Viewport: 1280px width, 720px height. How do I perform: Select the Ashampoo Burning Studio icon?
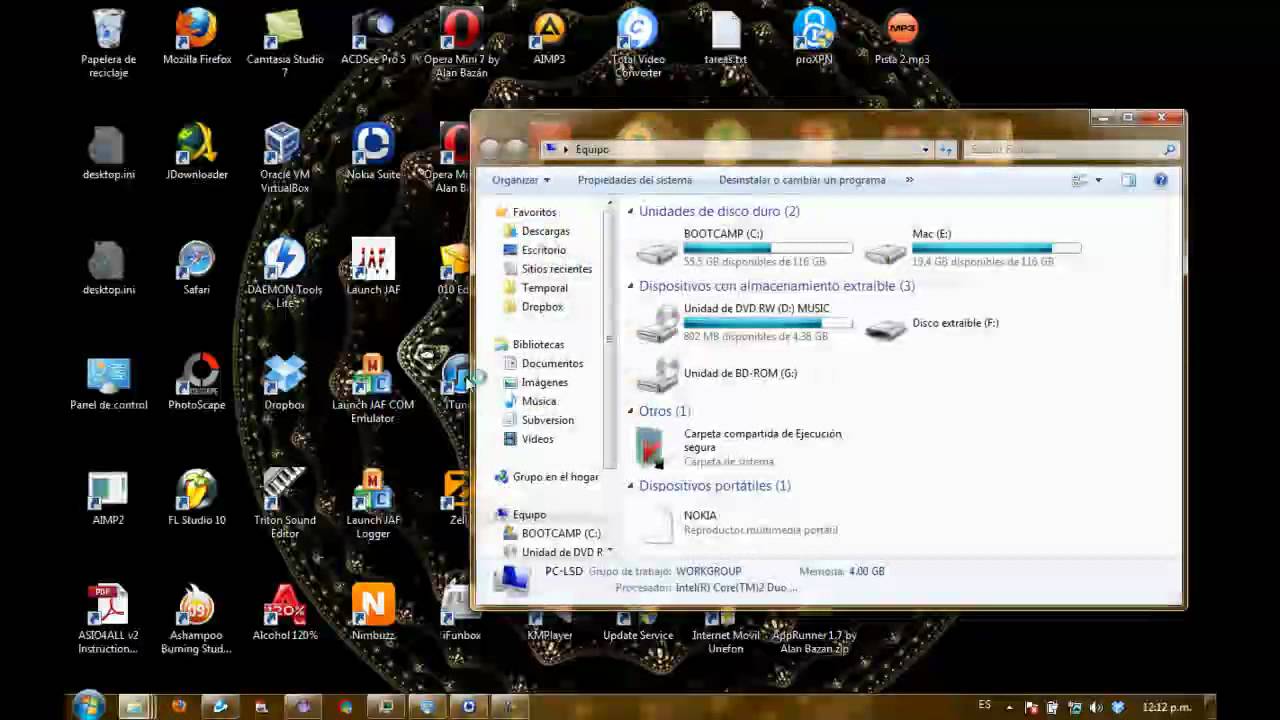197,619
